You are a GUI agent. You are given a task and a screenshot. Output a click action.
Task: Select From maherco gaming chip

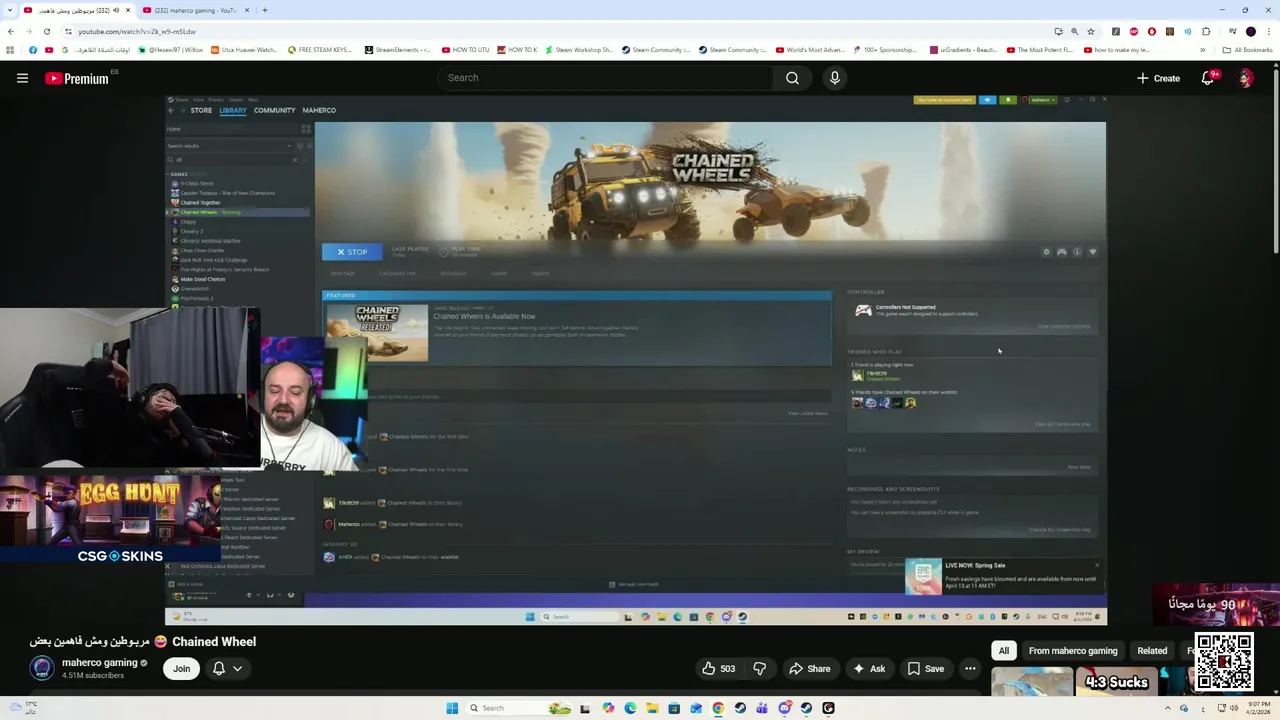coord(1073,650)
